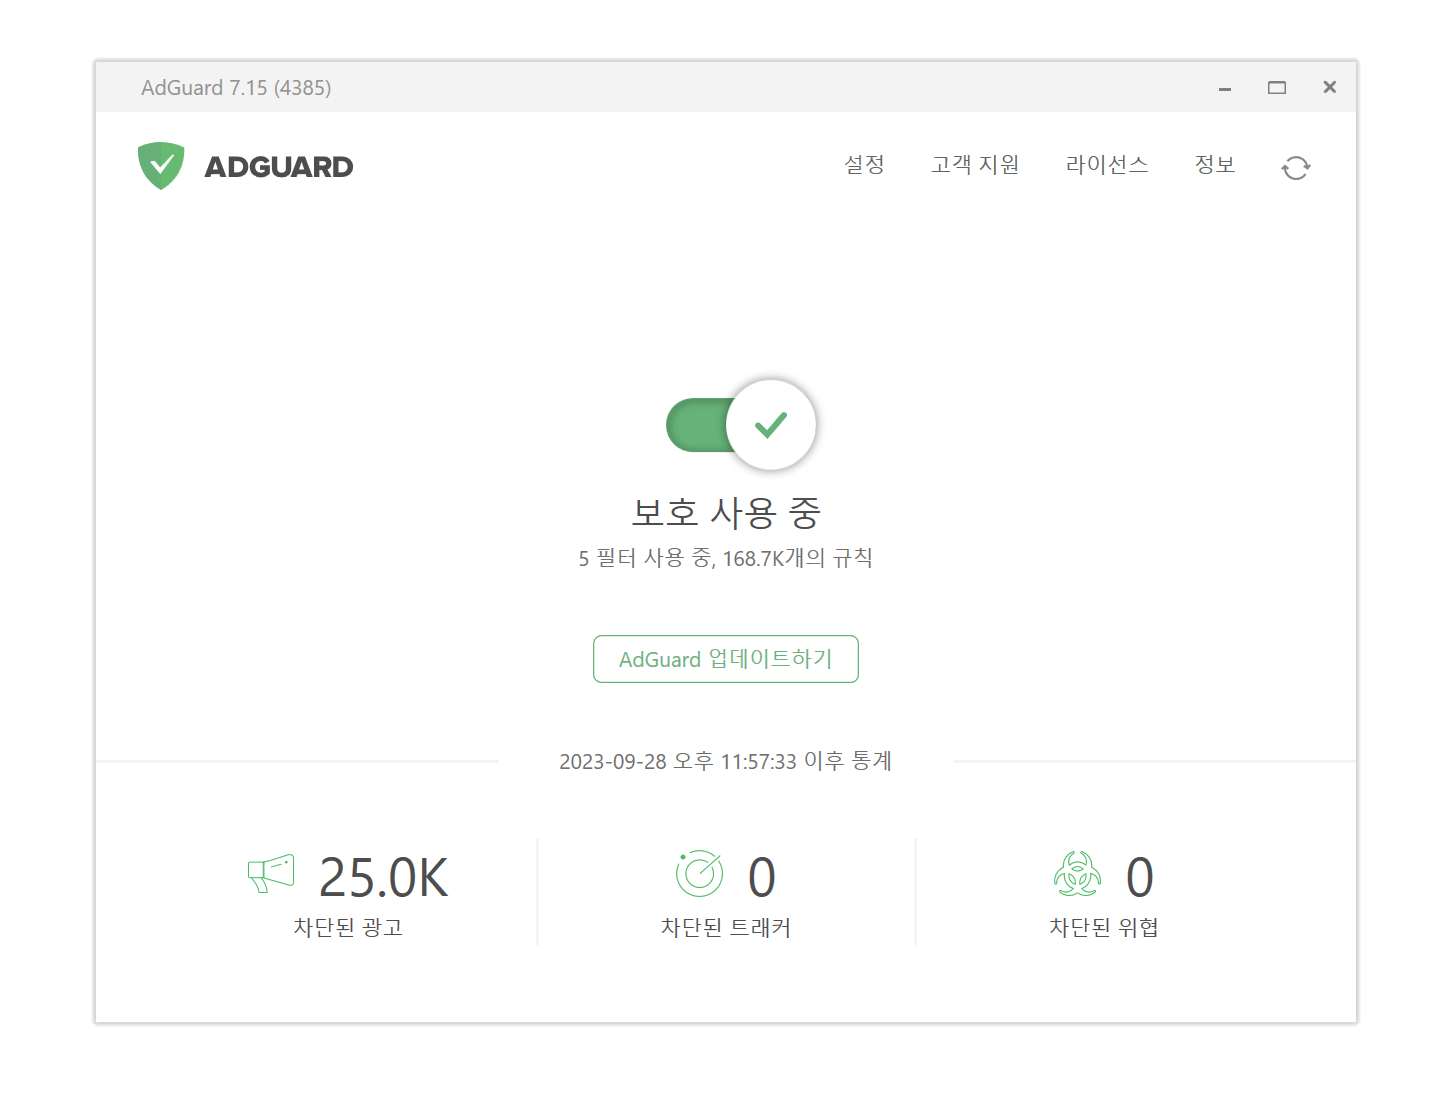Open the 라이선스 license menu
This screenshot has width=1435, height=1107.
coord(1106,165)
